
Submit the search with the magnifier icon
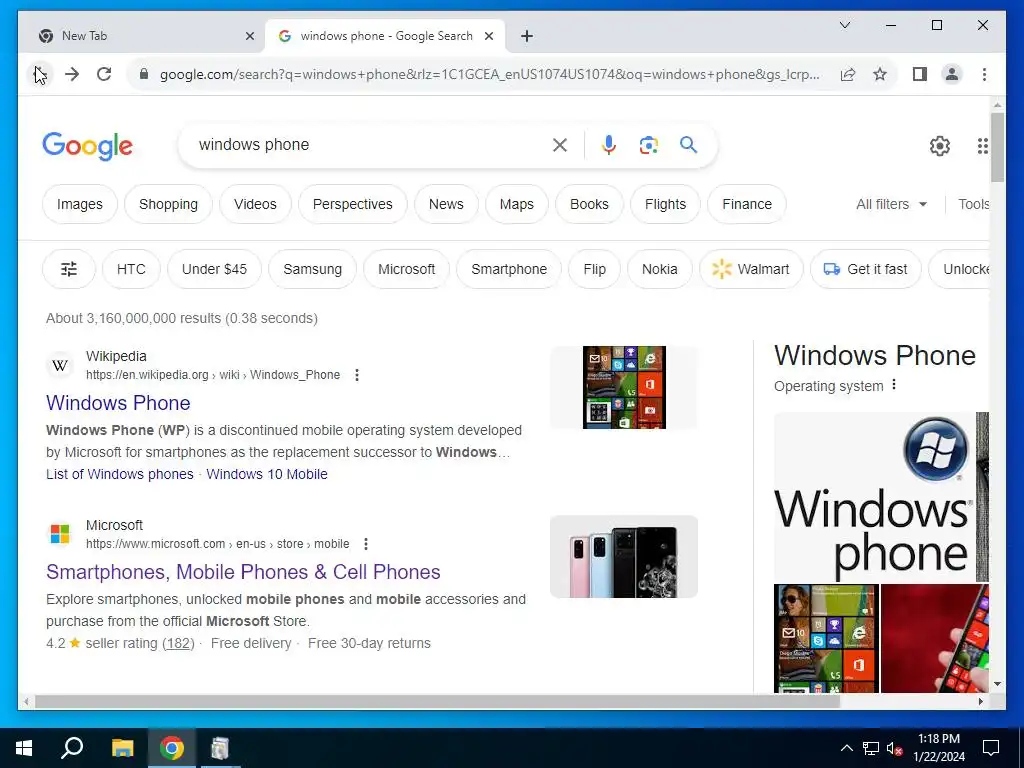pyautogui.click(x=688, y=144)
